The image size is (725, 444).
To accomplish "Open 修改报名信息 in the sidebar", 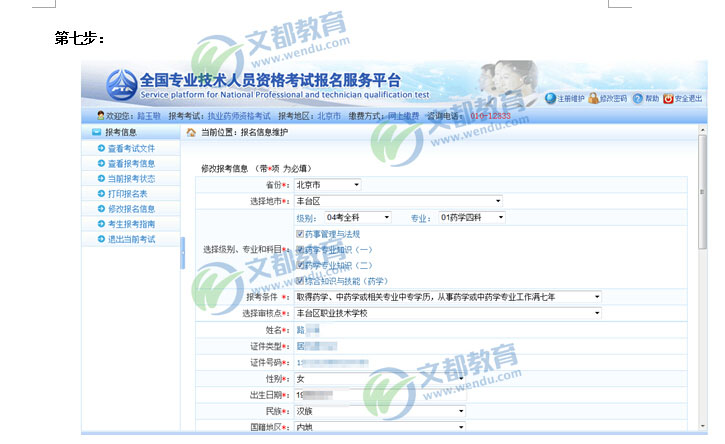I will [131, 209].
